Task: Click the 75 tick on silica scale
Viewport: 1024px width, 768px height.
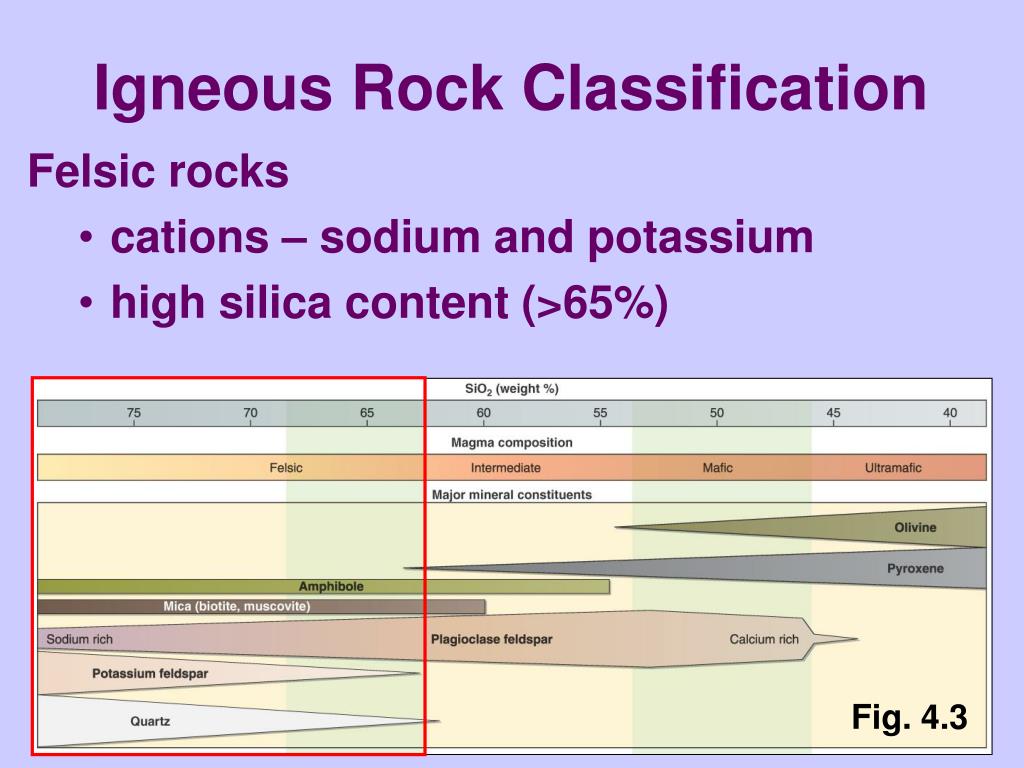Action: (x=133, y=413)
